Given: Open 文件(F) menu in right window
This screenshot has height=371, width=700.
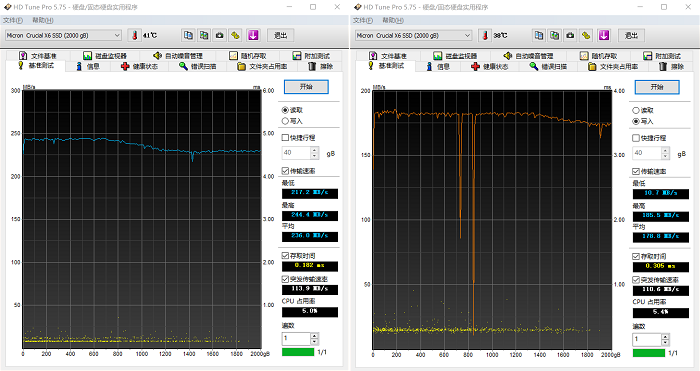Looking at the screenshot, I should tap(362, 20).
